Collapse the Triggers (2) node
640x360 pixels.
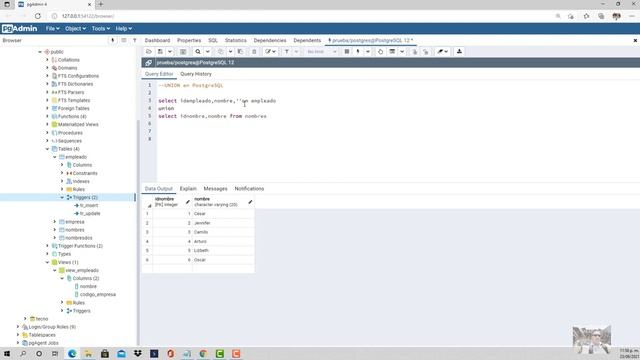pyautogui.click(x=62, y=198)
